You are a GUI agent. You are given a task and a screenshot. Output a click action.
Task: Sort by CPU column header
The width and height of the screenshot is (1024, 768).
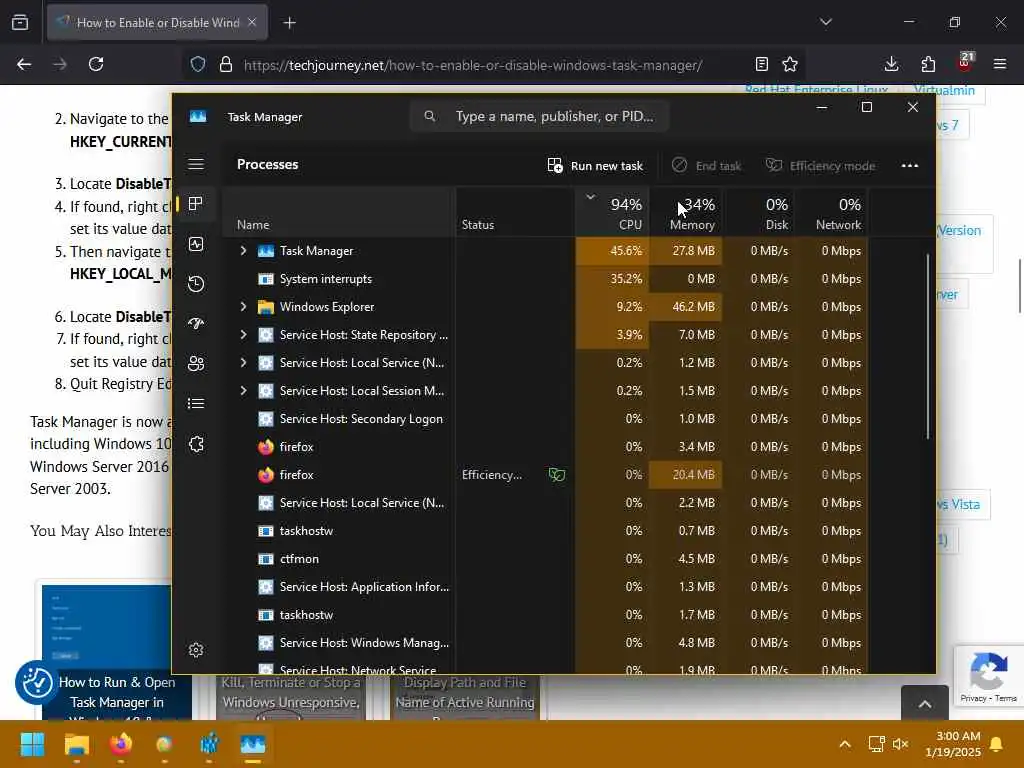click(613, 212)
